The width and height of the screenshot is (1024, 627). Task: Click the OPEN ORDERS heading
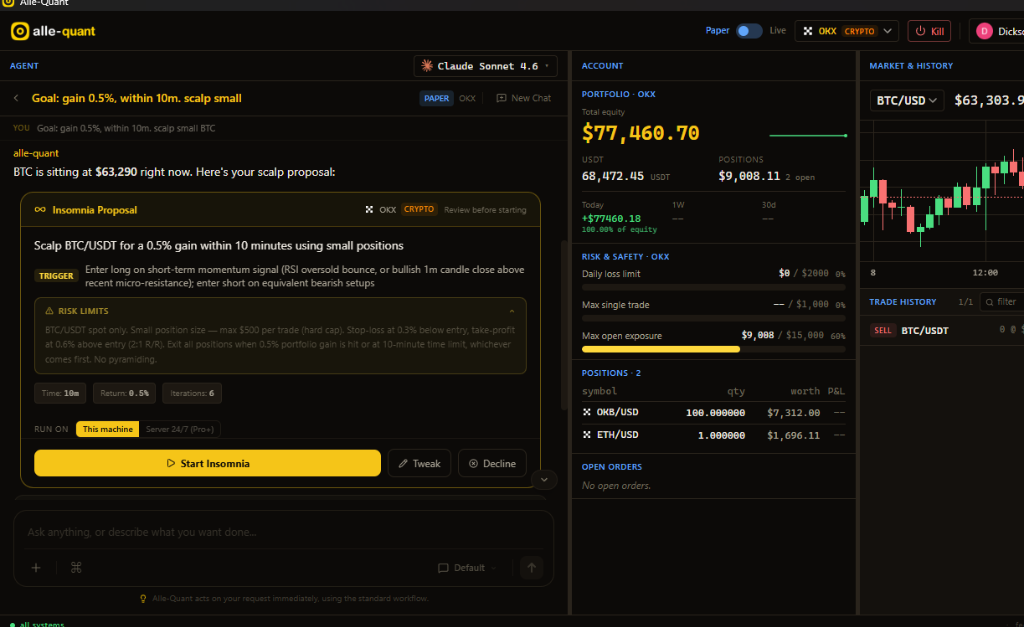click(x=612, y=467)
